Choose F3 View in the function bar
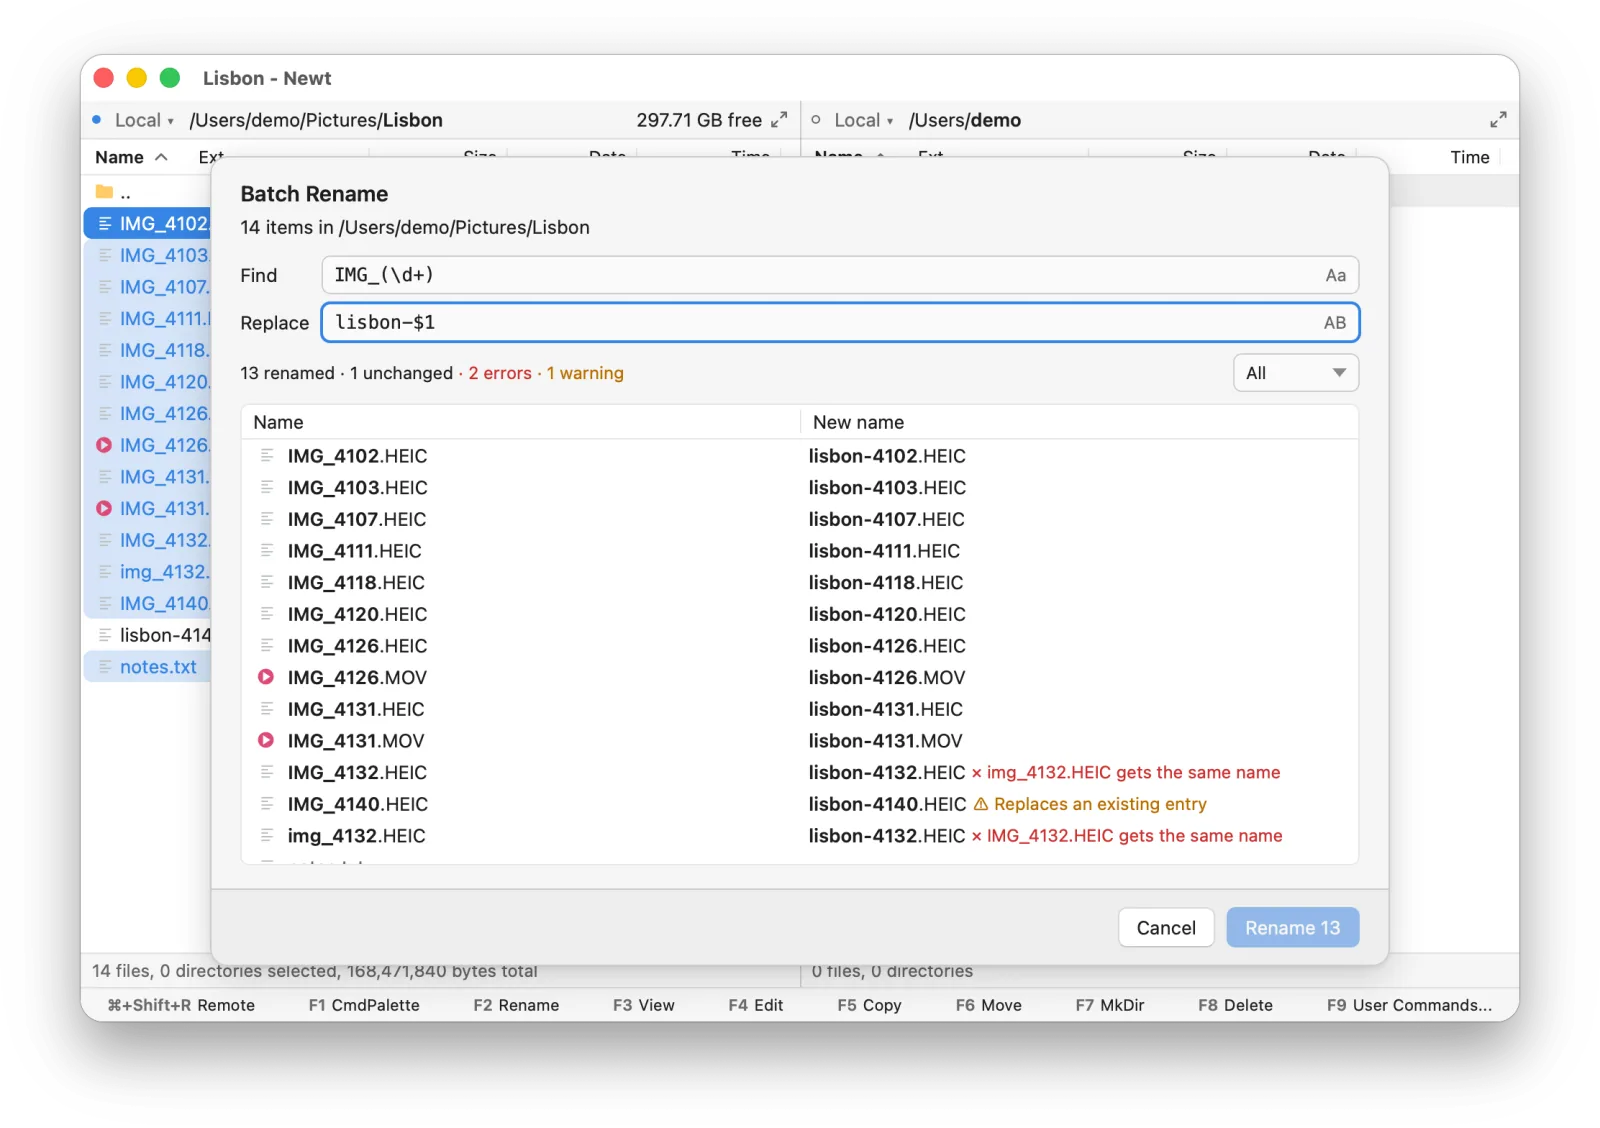The width and height of the screenshot is (1600, 1128). pos(644,1005)
